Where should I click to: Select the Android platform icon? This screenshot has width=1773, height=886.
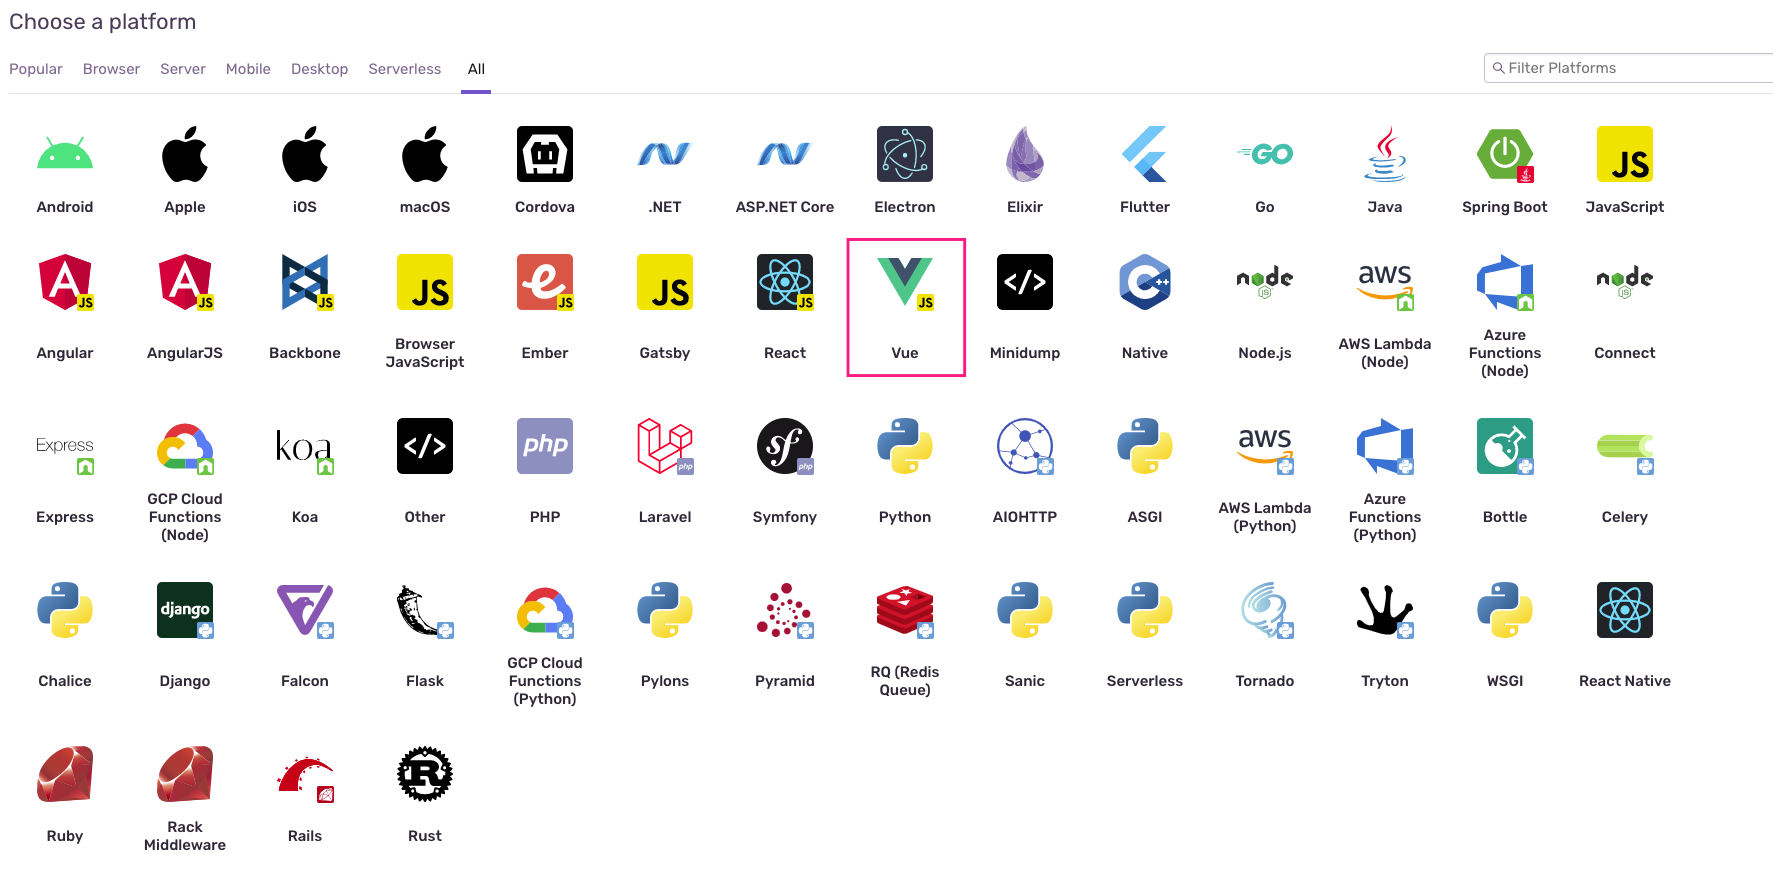(x=65, y=154)
